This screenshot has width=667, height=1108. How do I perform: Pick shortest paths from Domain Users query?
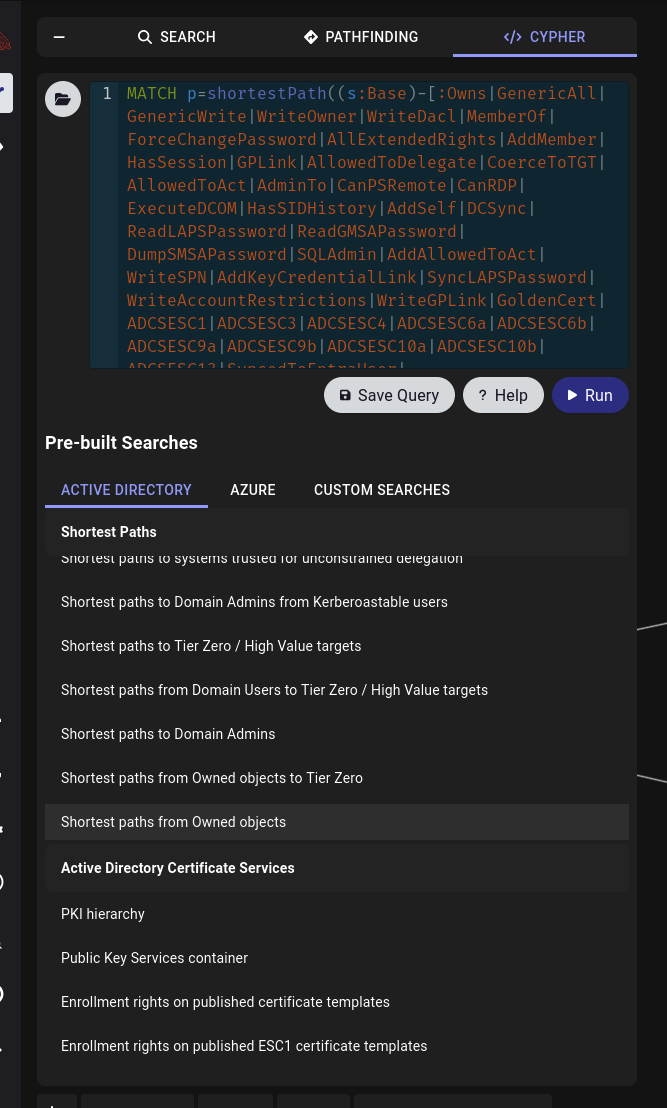click(x=274, y=690)
